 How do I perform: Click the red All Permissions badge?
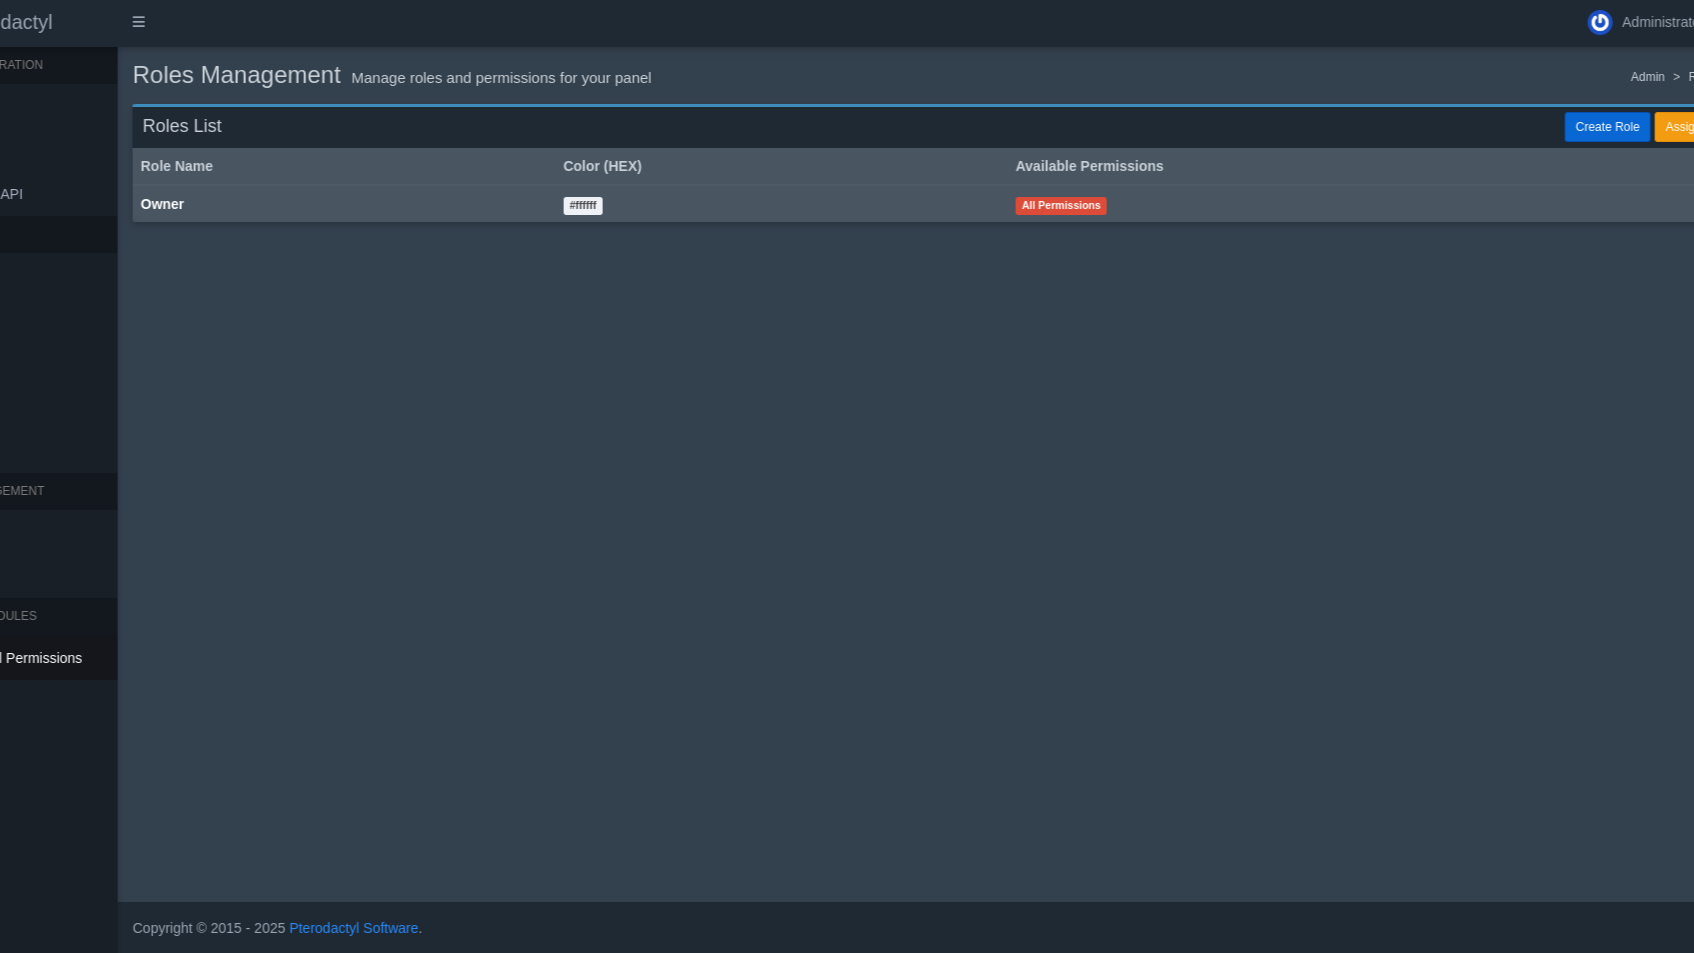click(x=1060, y=206)
